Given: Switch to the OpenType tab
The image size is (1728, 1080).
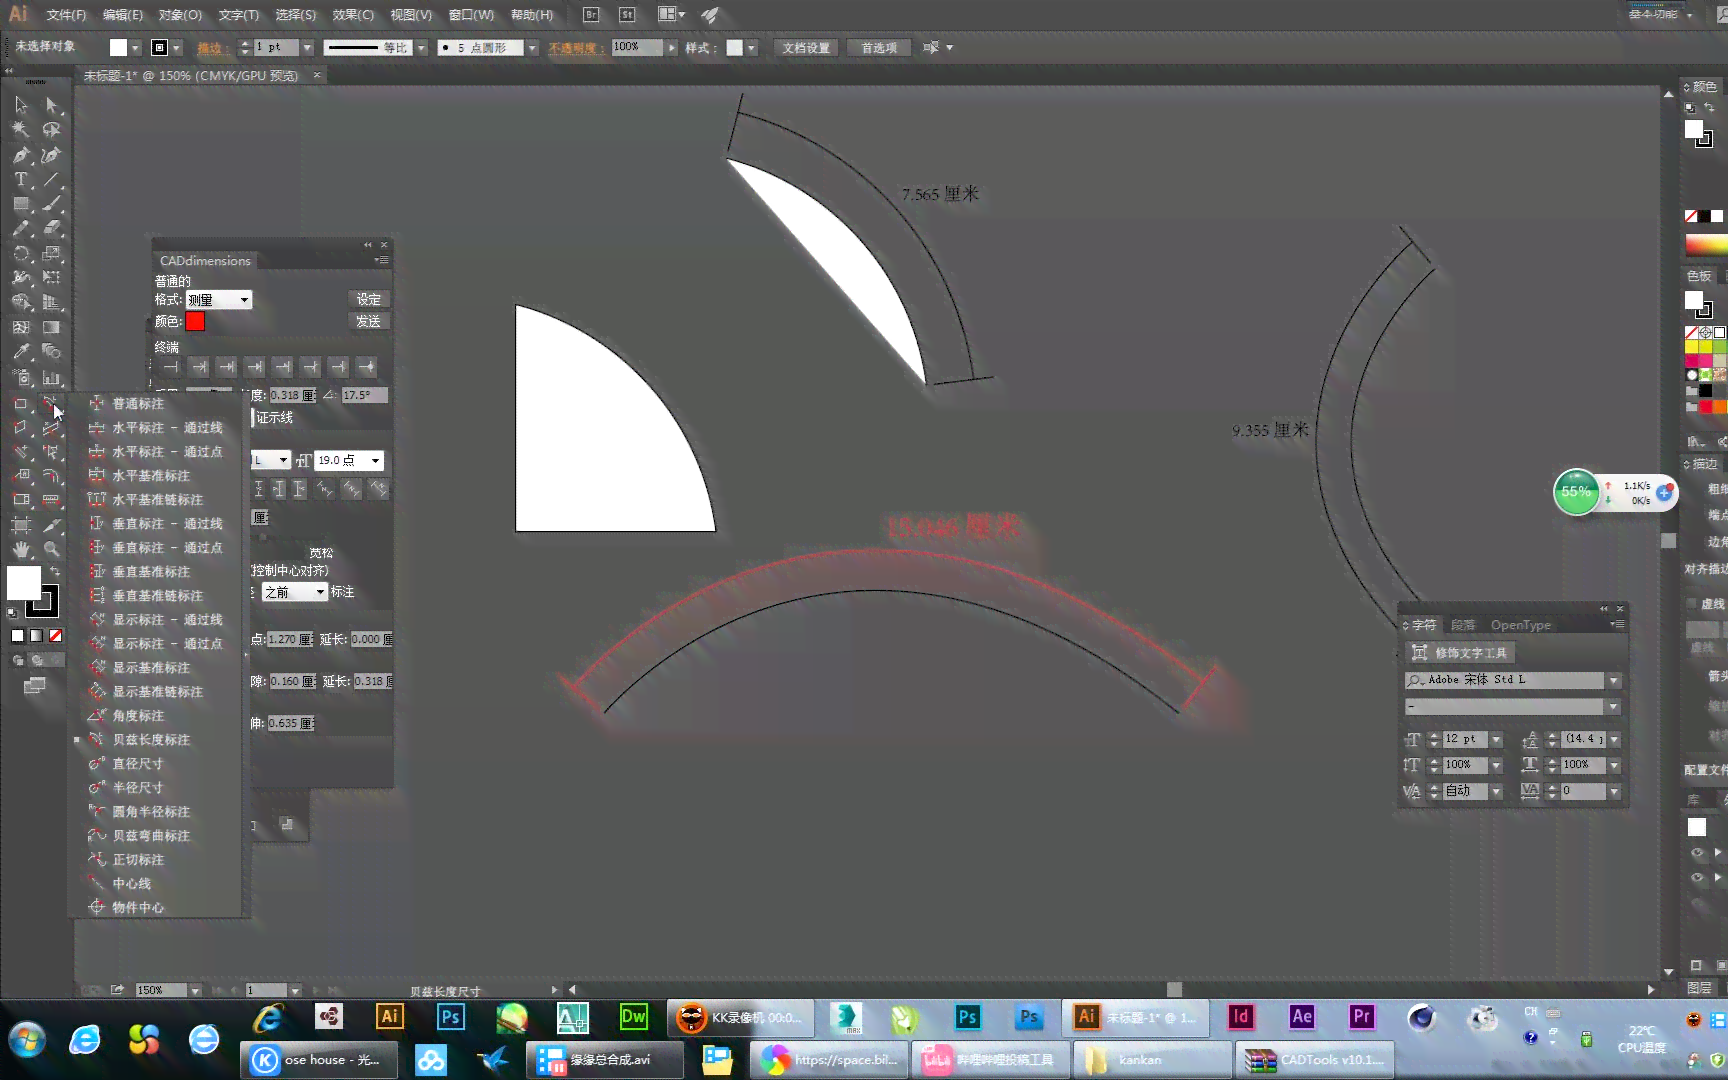Looking at the screenshot, I should click(1520, 625).
